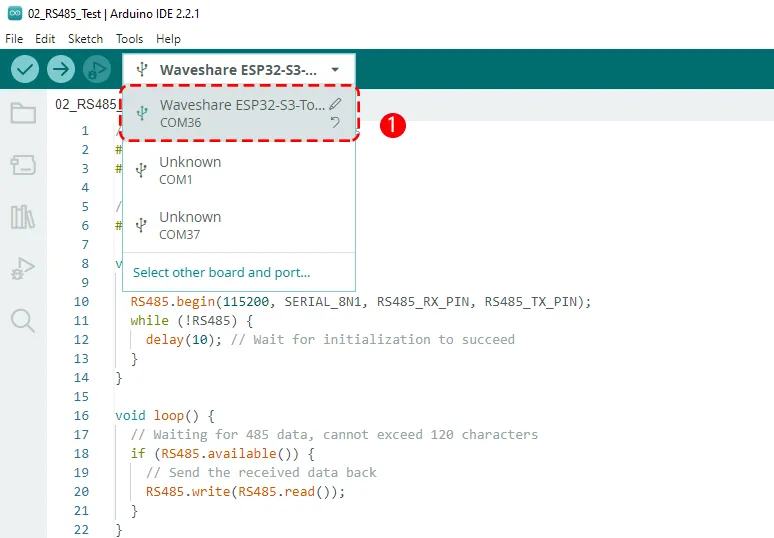Click the Verify checkmark button
The image size is (774, 538).
click(x=25, y=69)
